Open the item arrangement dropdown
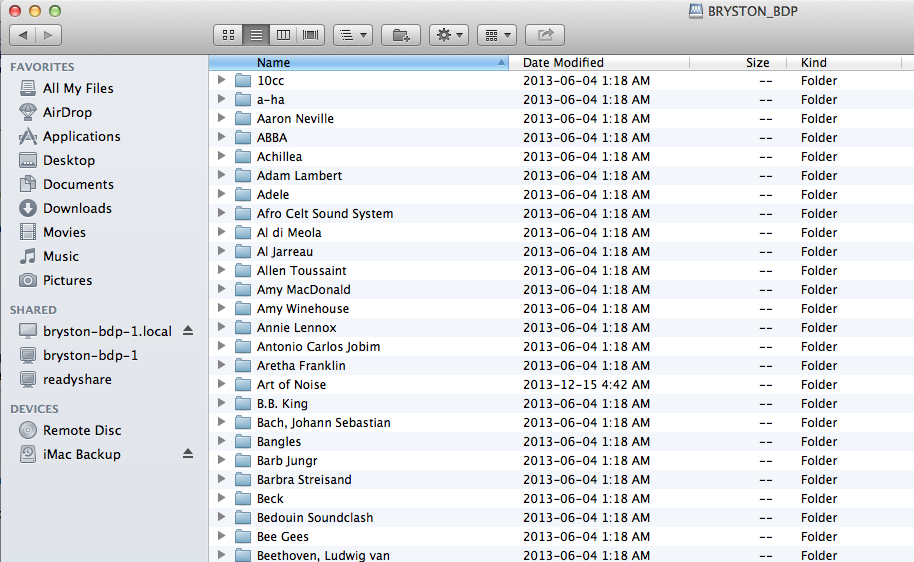The image size is (914, 562). click(x=353, y=35)
